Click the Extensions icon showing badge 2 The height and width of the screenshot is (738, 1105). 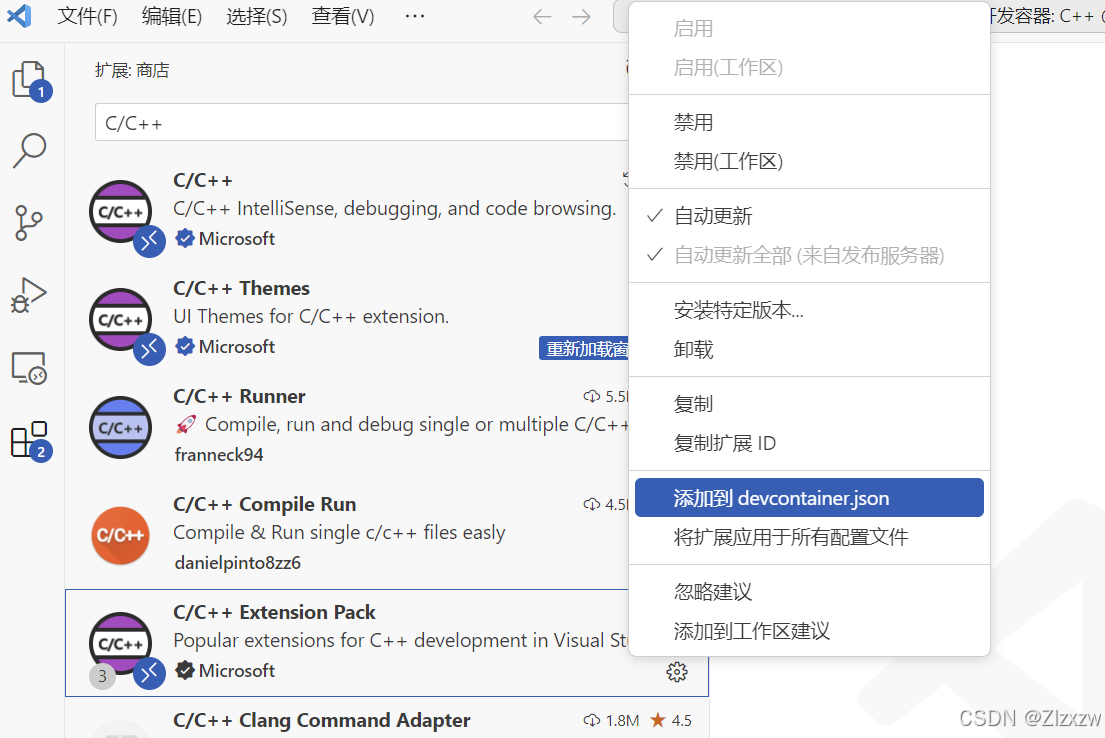tap(30, 440)
